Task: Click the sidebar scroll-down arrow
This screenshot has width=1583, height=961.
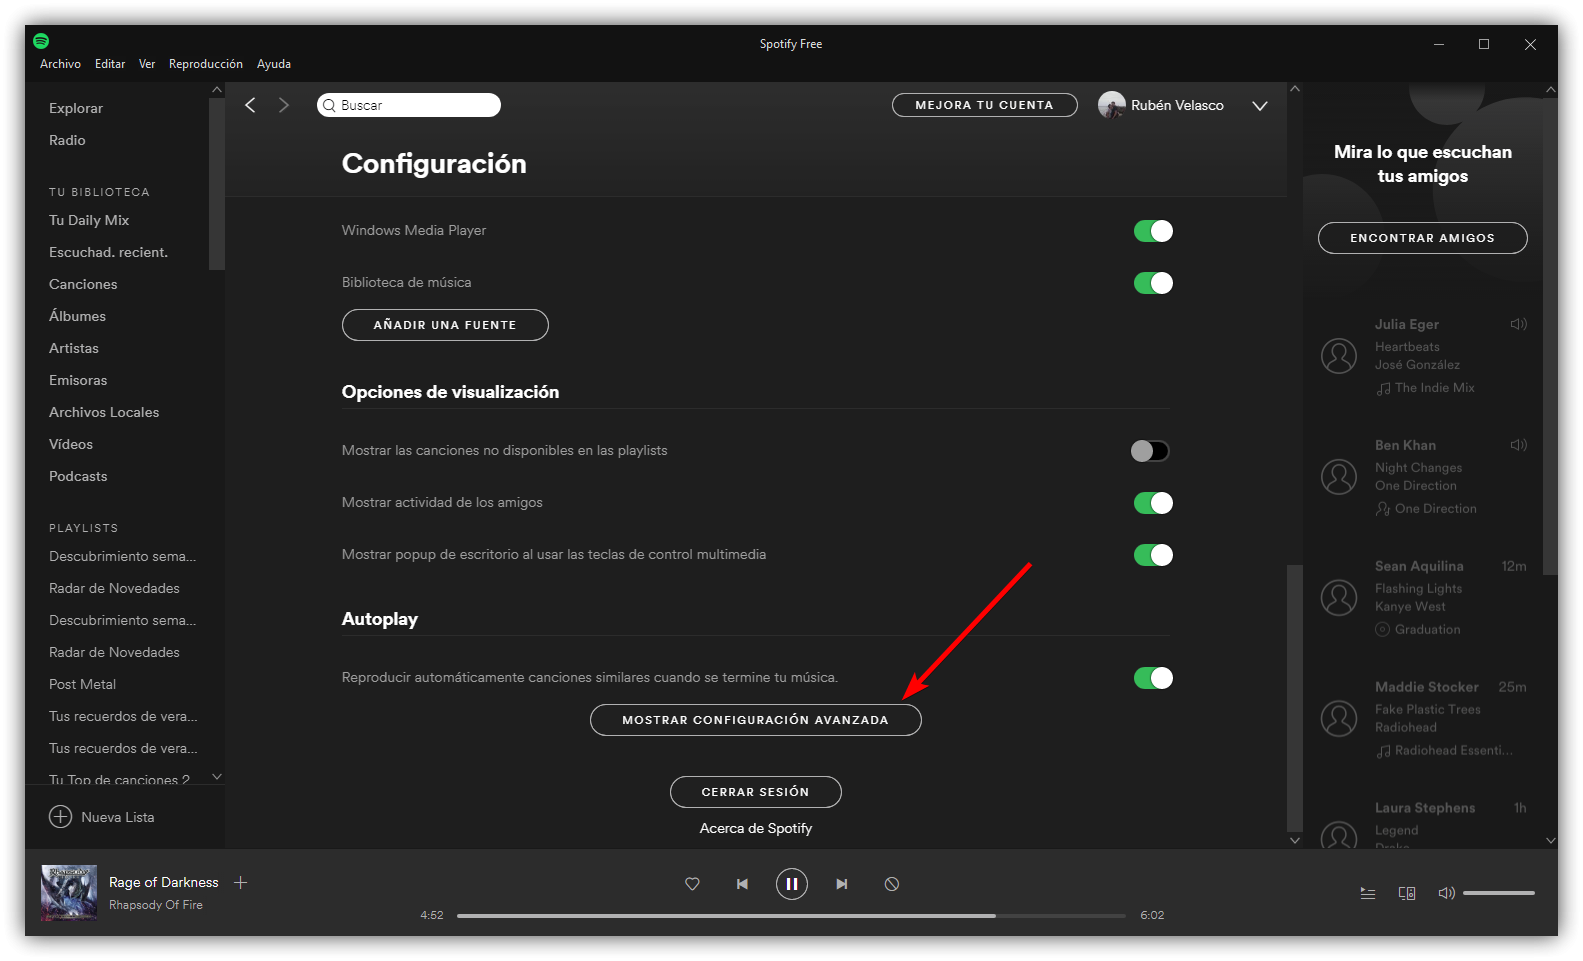Action: click(x=217, y=777)
